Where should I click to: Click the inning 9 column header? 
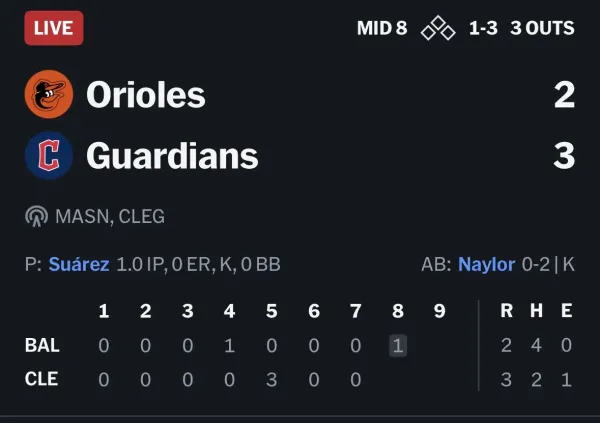click(x=440, y=311)
